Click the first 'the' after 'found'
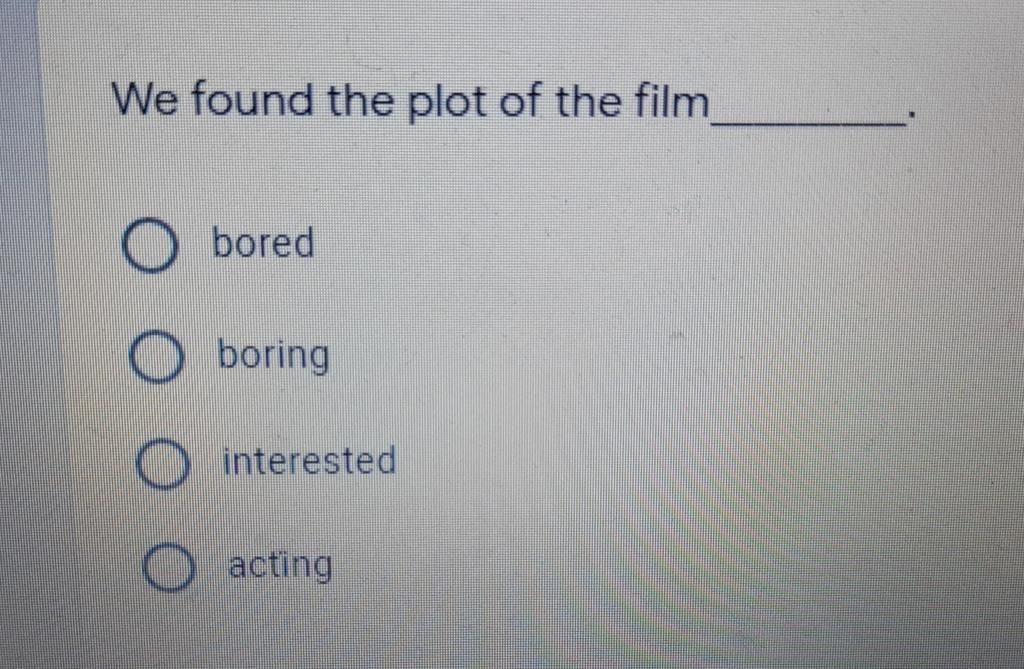The image size is (1024, 669). [360, 101]
